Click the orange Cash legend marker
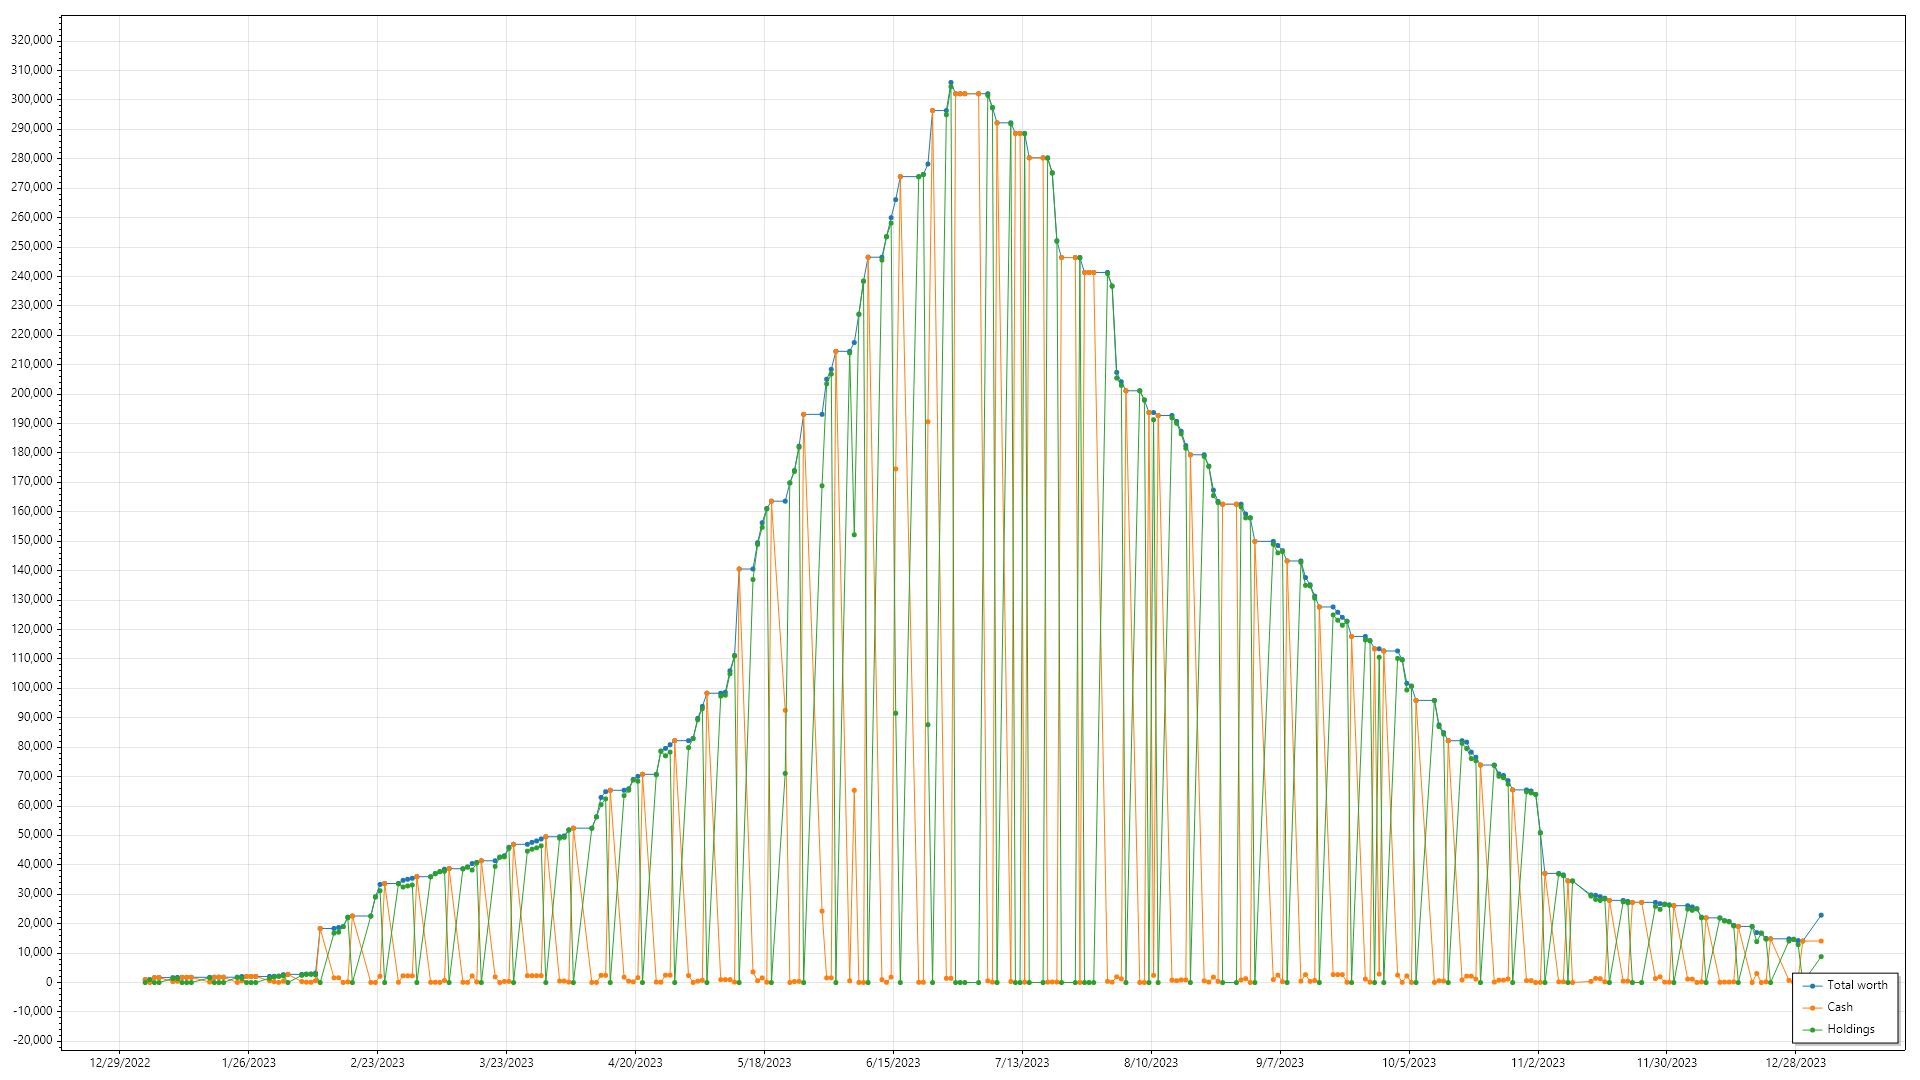 [1812, 1008]
